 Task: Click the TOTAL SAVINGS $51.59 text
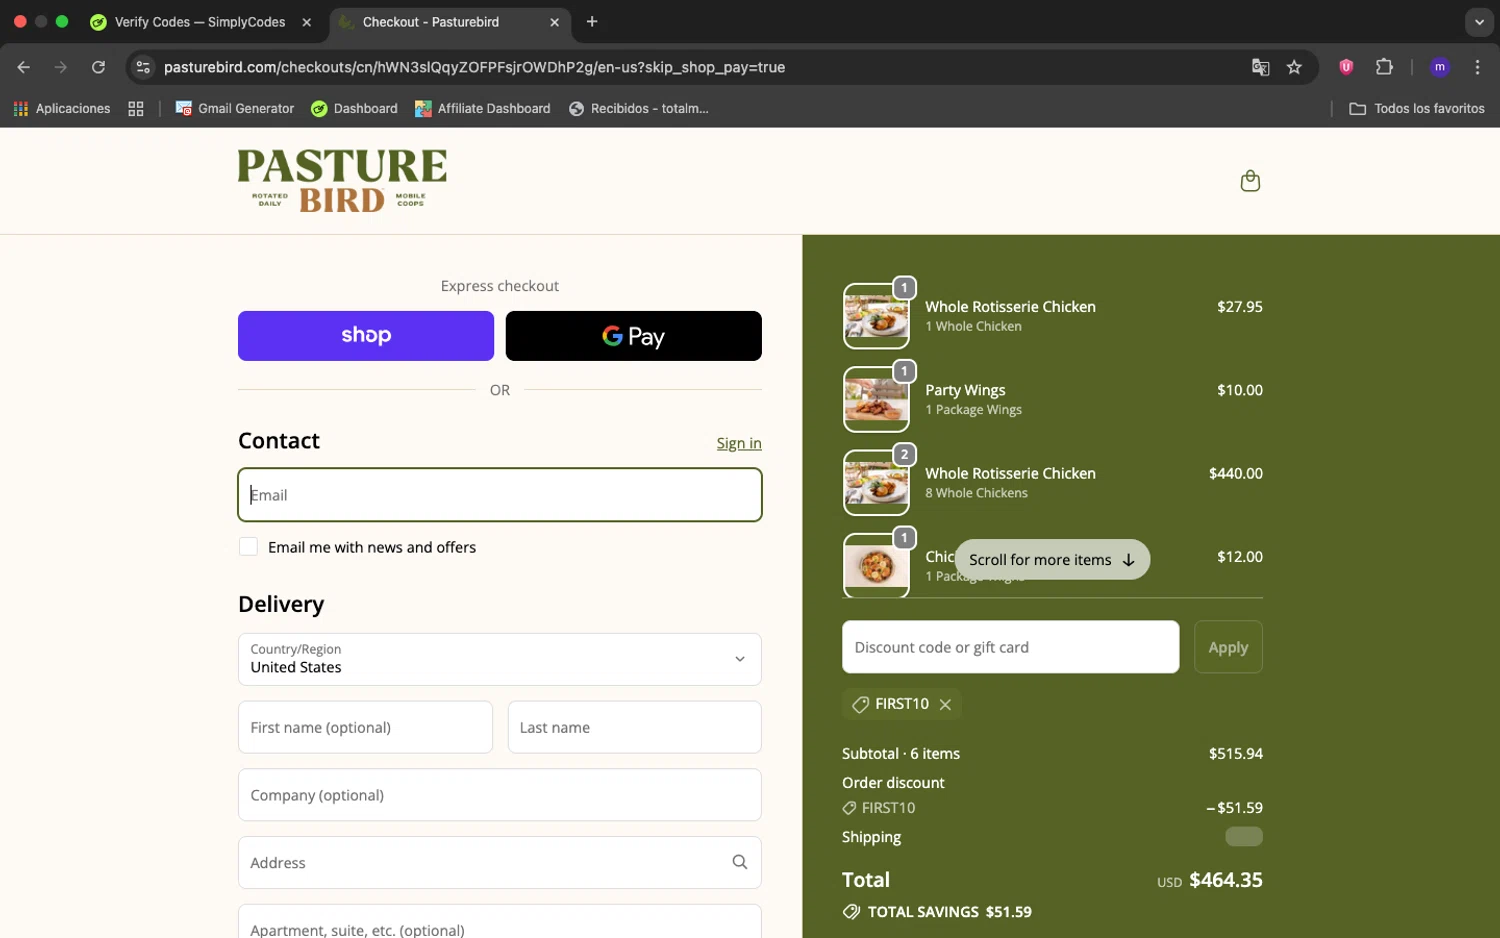[949, 912]
